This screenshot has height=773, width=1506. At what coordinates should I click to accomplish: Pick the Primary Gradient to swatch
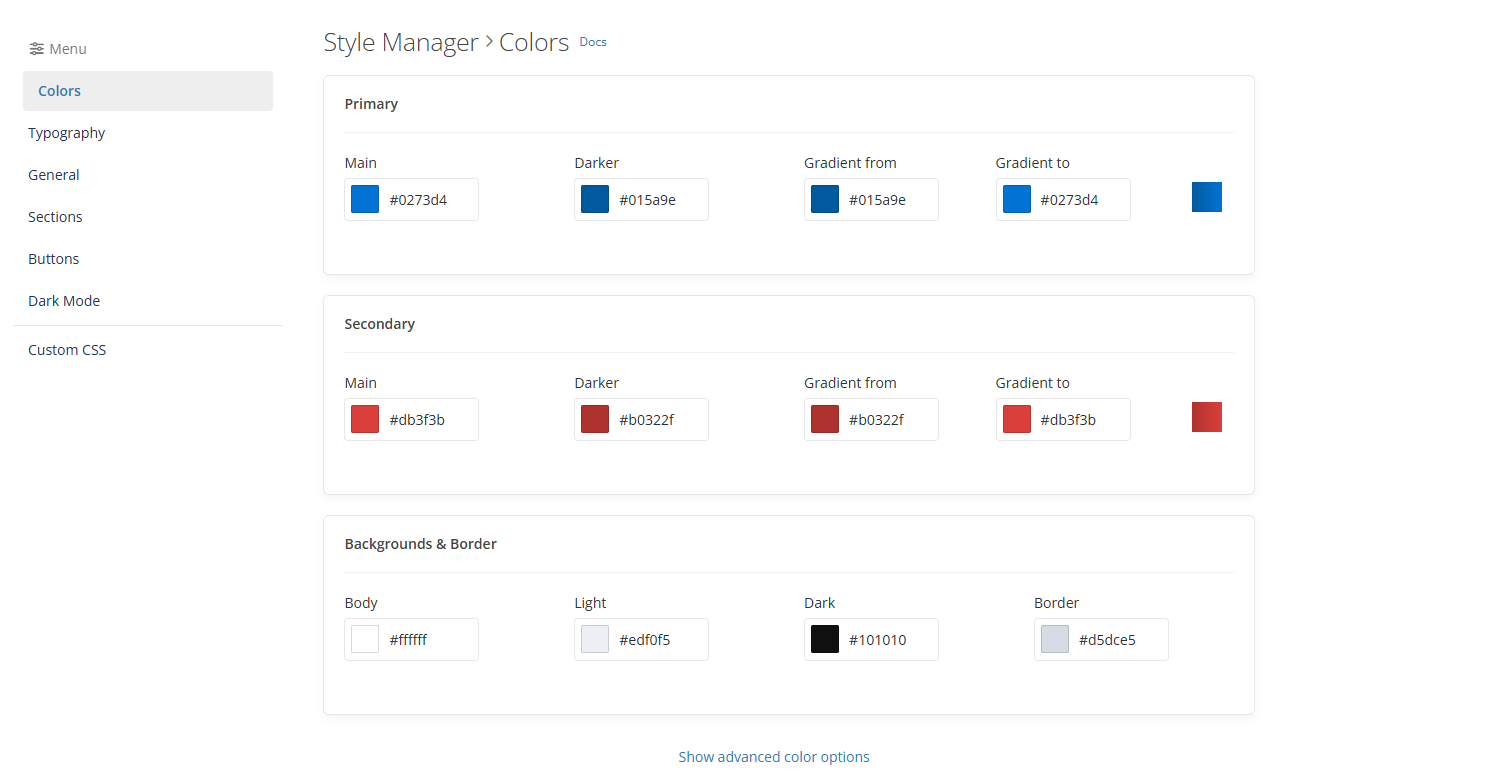click(1017, 199)
